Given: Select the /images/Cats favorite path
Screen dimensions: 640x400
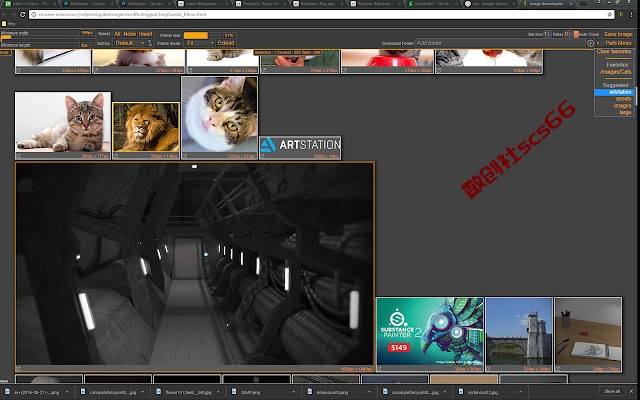Looking at the screenshot, I should point(616,72).
